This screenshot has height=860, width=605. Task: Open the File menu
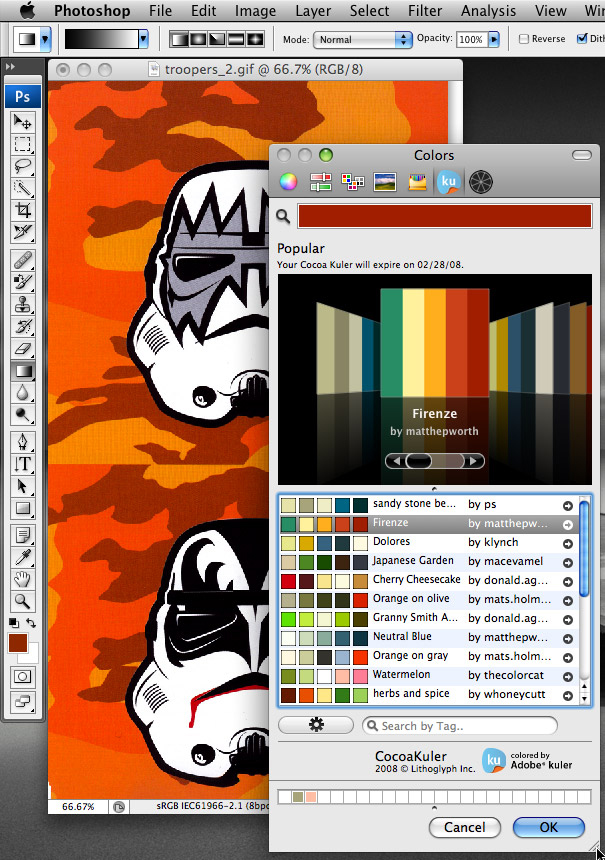coord(161,10)
